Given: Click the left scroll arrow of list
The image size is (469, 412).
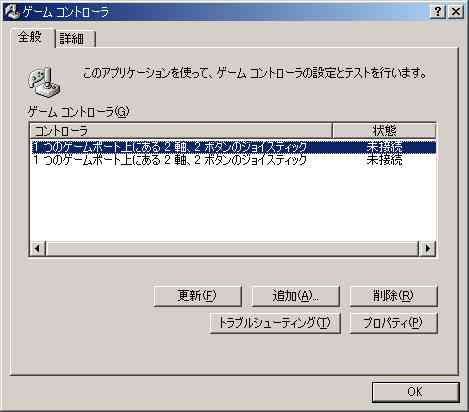Looking at the screenshot, I should point(38,248).
